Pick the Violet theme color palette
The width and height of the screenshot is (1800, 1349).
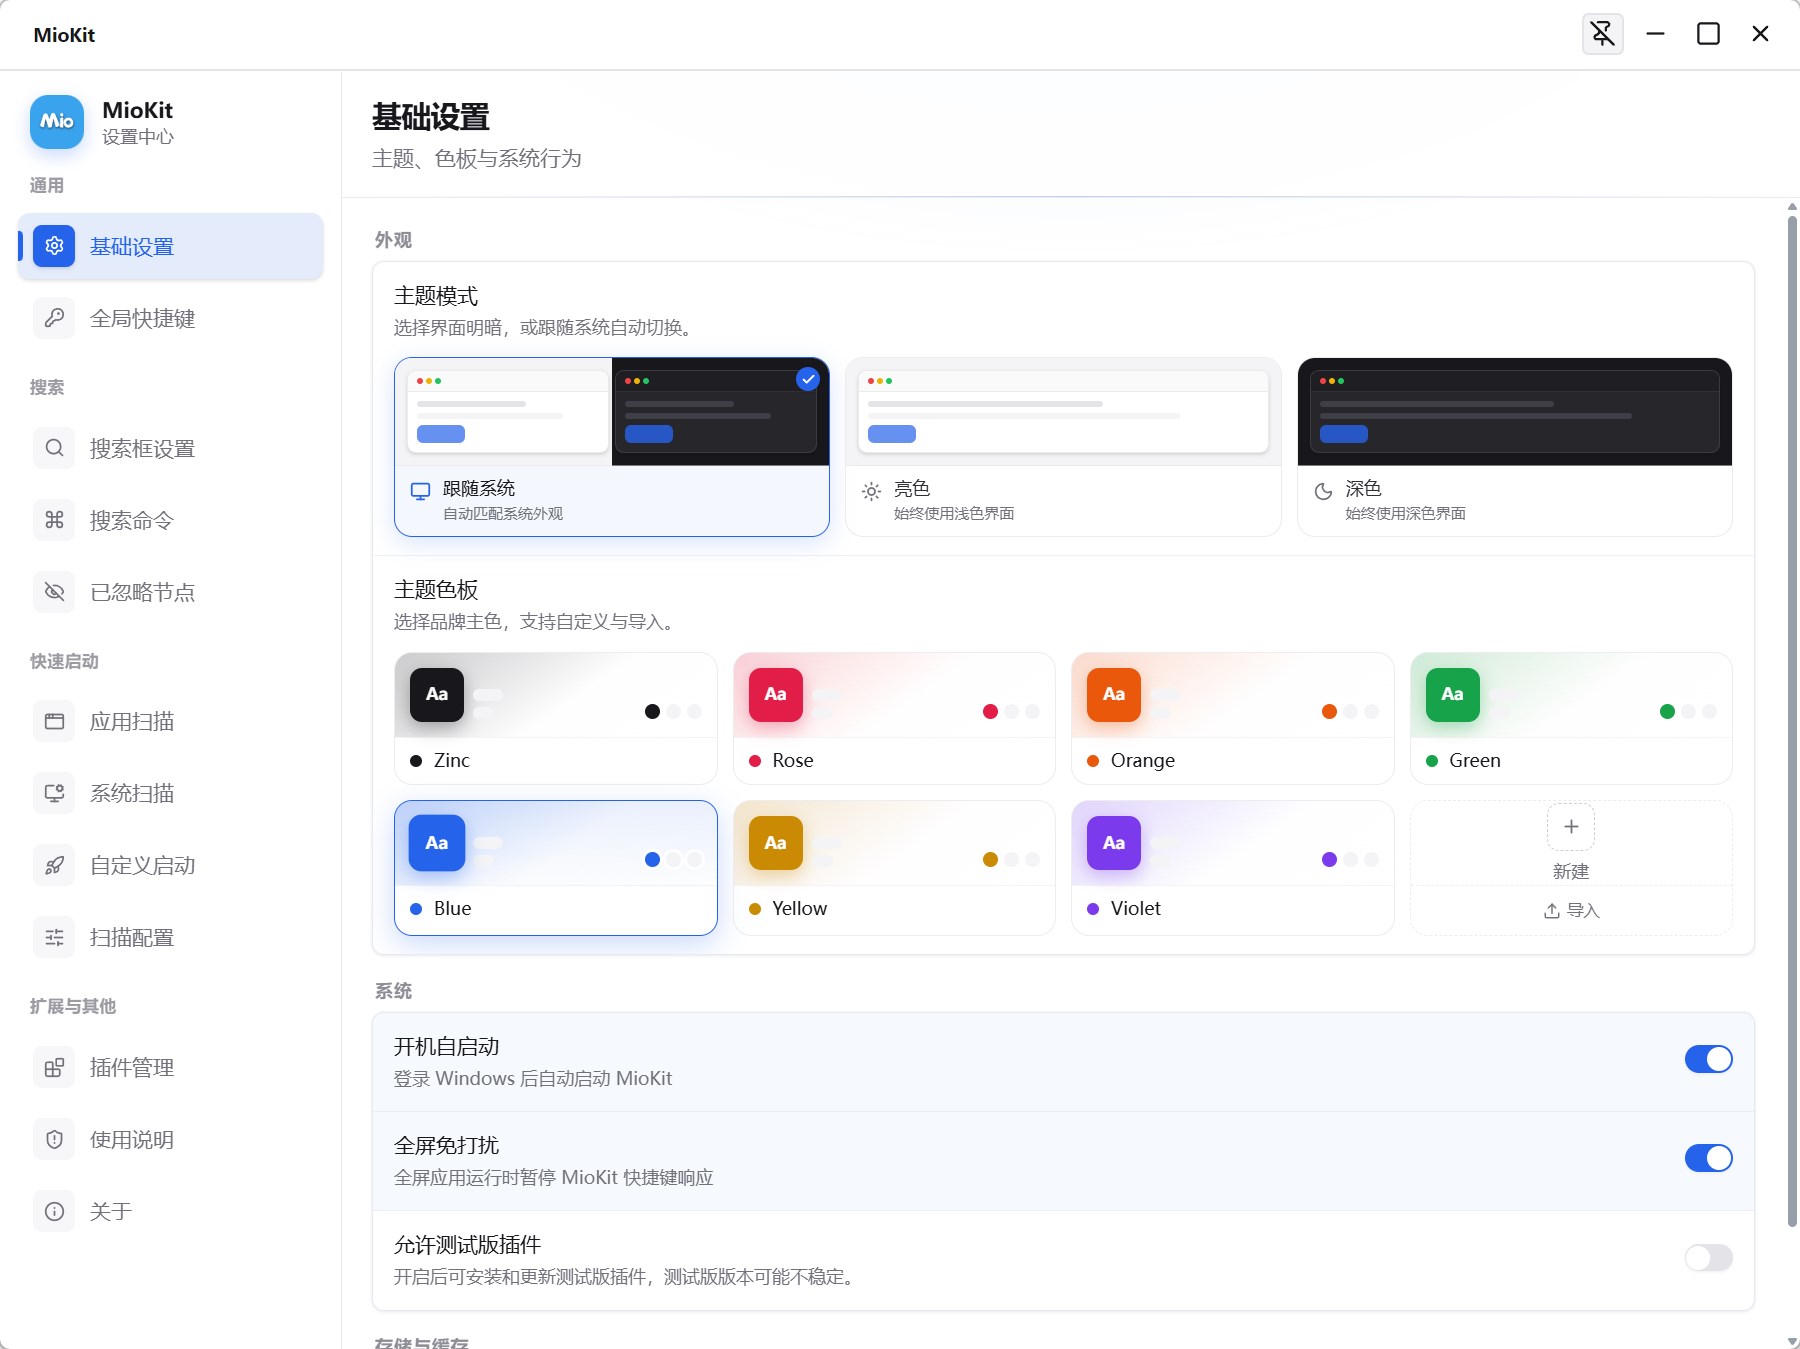1232,868
